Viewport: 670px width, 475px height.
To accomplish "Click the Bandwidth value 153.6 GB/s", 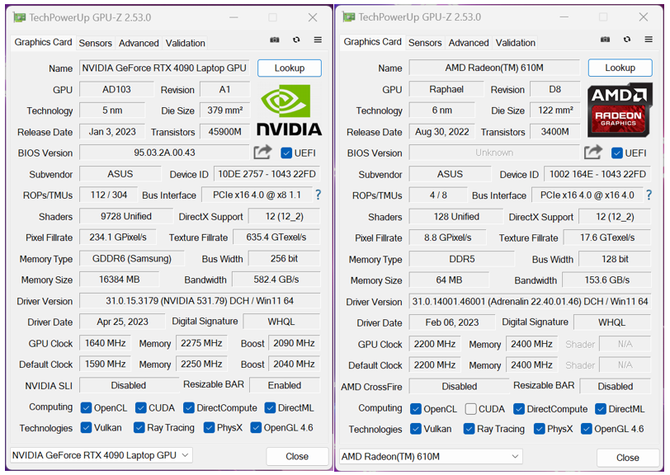I will coord(607,280).
